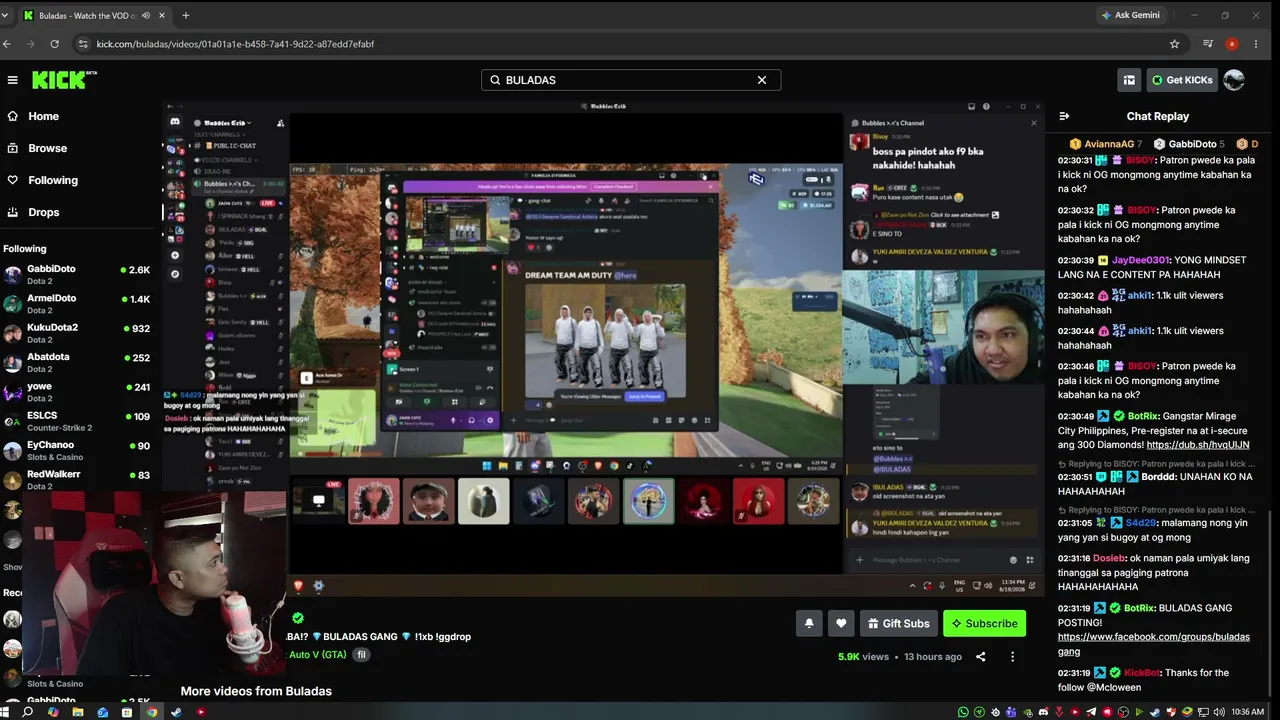Screen dimensions: 1280x720
Task: Open the Kick hamburger sidebar menu
Action: (12, 80)
